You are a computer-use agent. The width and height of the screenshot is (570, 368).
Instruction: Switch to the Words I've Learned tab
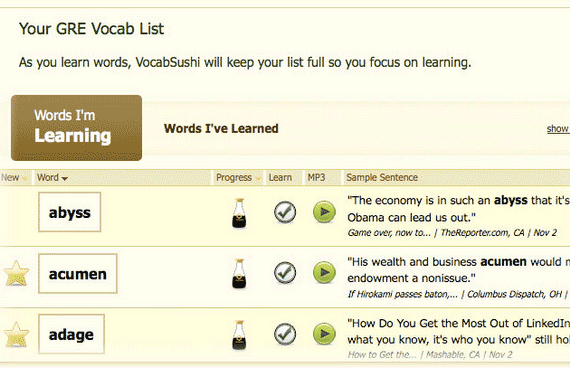(x=221, y=128)
